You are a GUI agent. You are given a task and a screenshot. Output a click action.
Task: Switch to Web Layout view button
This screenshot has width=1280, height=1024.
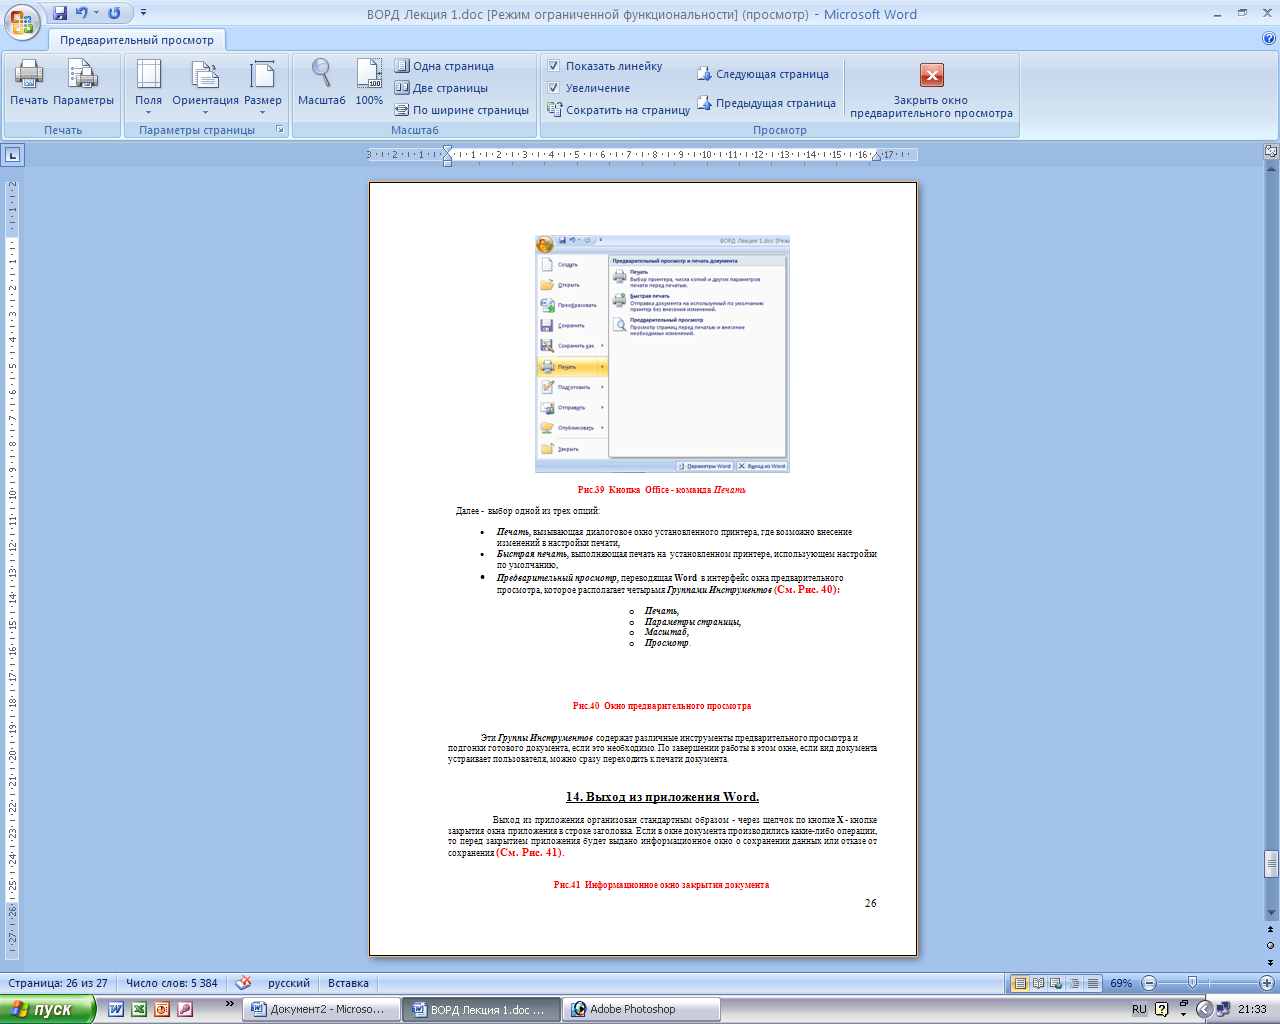coord(1056,983)
